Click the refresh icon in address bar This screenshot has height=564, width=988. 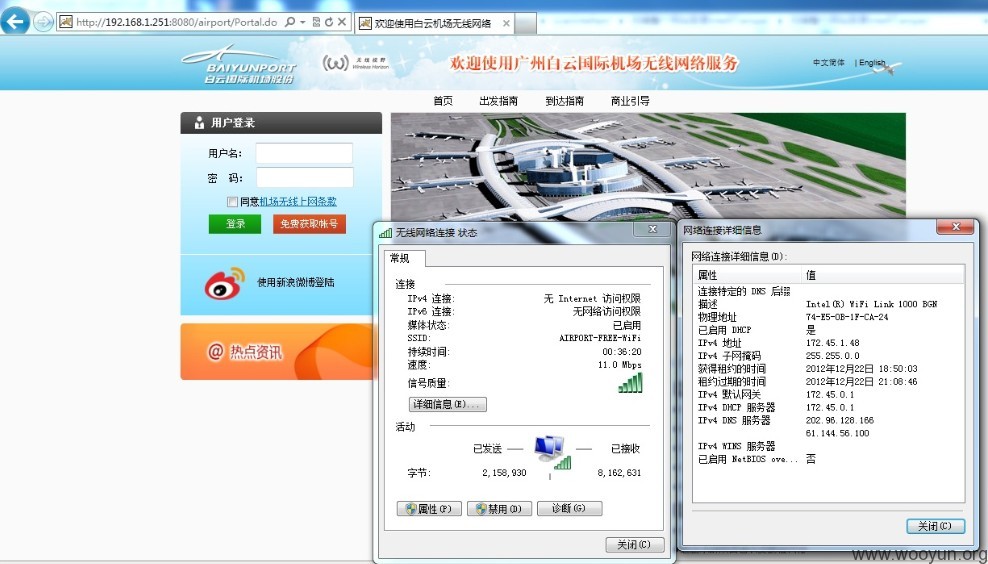tap(329, 22)
